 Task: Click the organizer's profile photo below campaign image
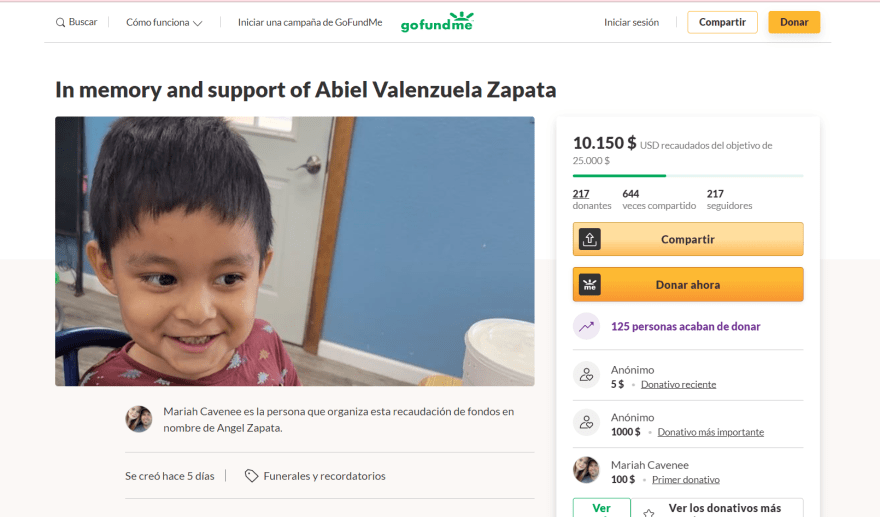[x=139, y=419]
